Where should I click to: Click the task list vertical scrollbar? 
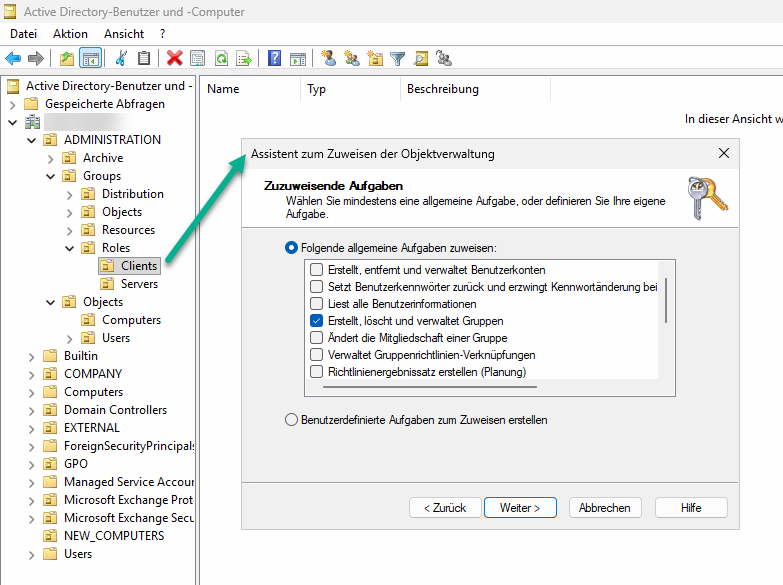(664, 300)
